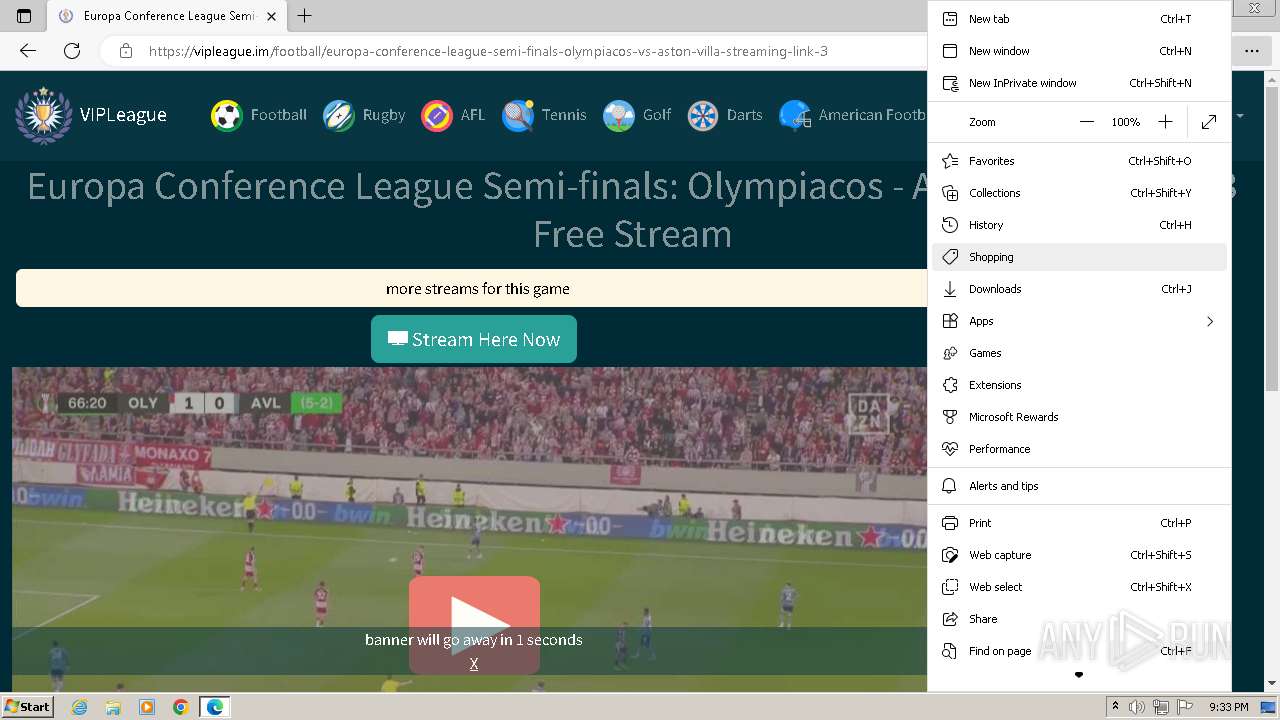Dismiss the banner with X
The image size is (1280, 720).
coord(474,664)
